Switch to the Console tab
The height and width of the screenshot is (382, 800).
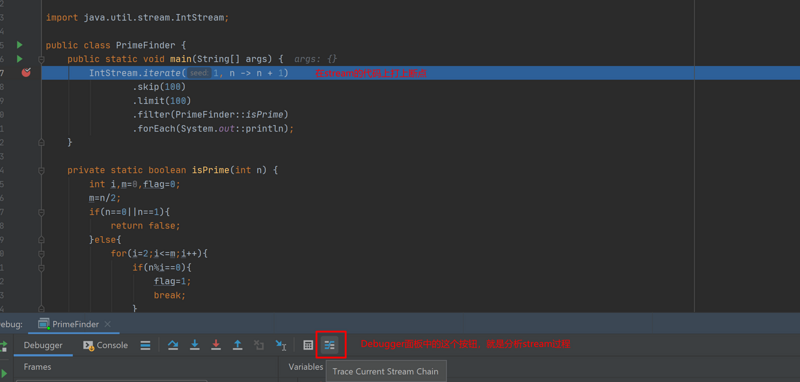[106, 345]
